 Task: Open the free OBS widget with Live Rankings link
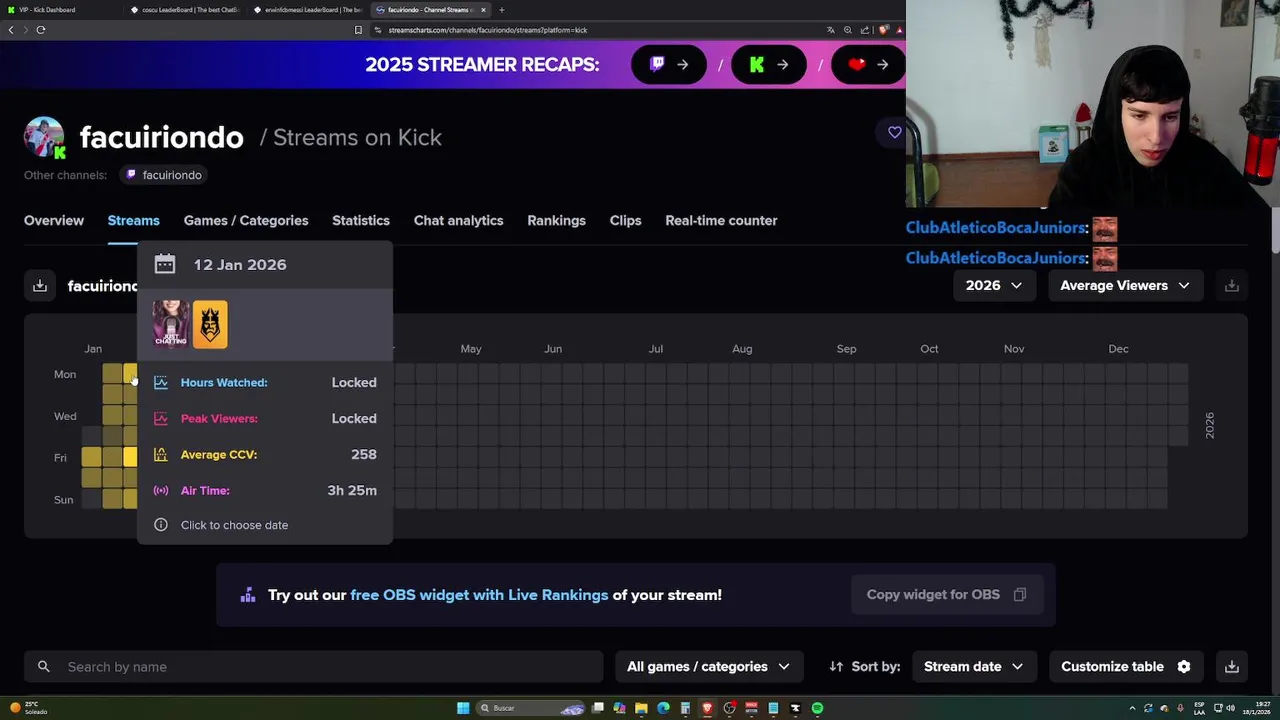click(479, 594)
